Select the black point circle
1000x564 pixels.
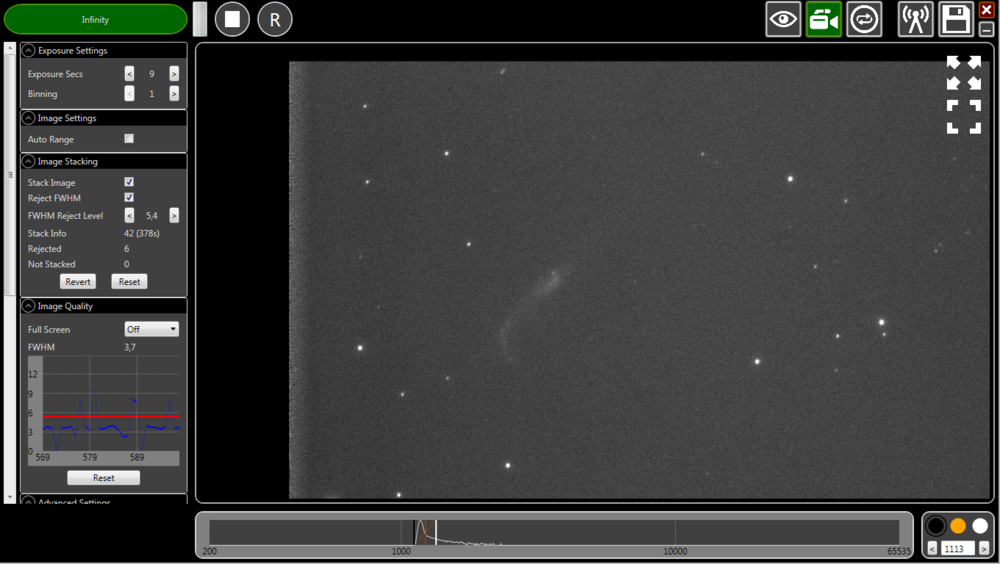point(936,526)
